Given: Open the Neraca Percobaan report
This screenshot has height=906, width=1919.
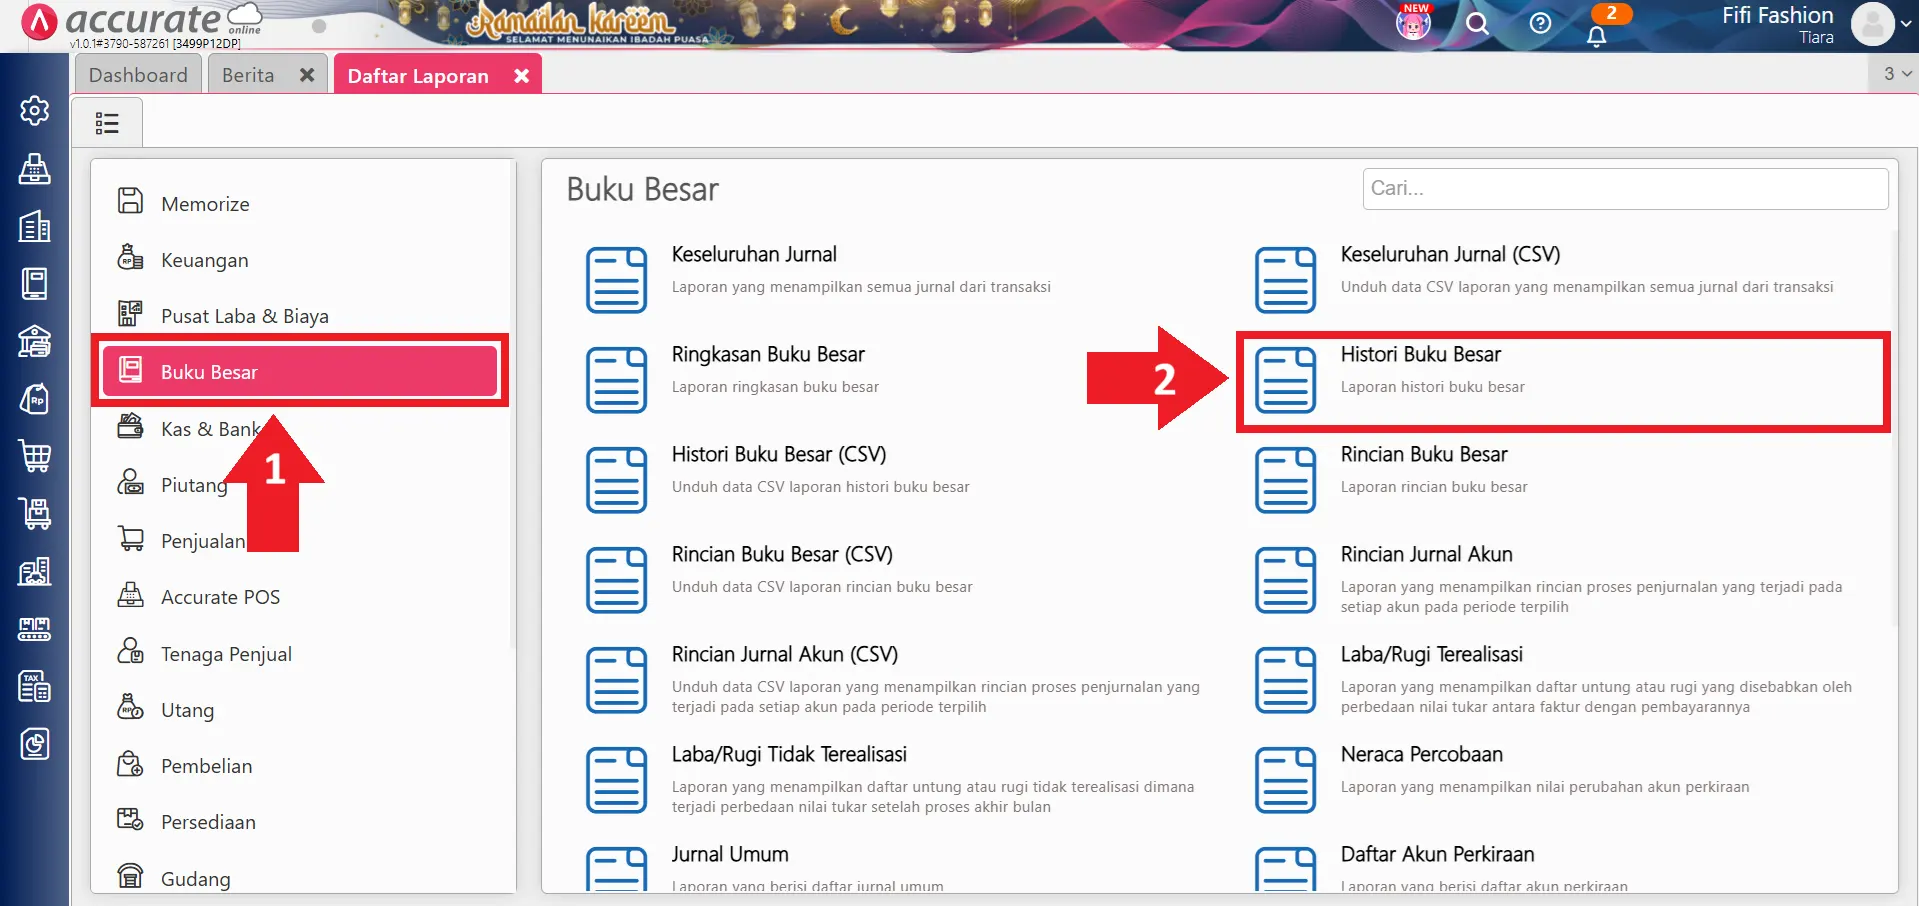Looking at the screenshot, I should (1422, 770).
